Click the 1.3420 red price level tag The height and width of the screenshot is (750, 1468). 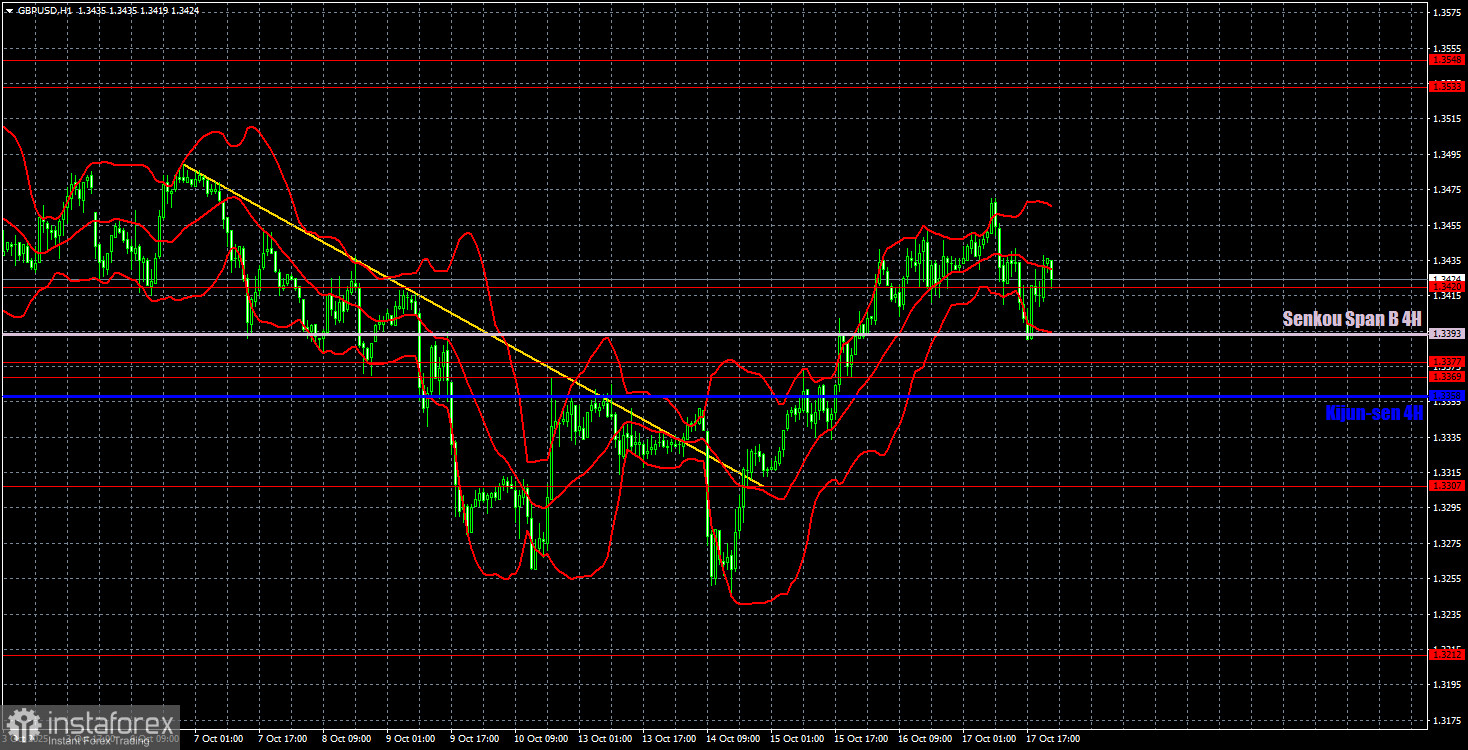point(1447,287)
